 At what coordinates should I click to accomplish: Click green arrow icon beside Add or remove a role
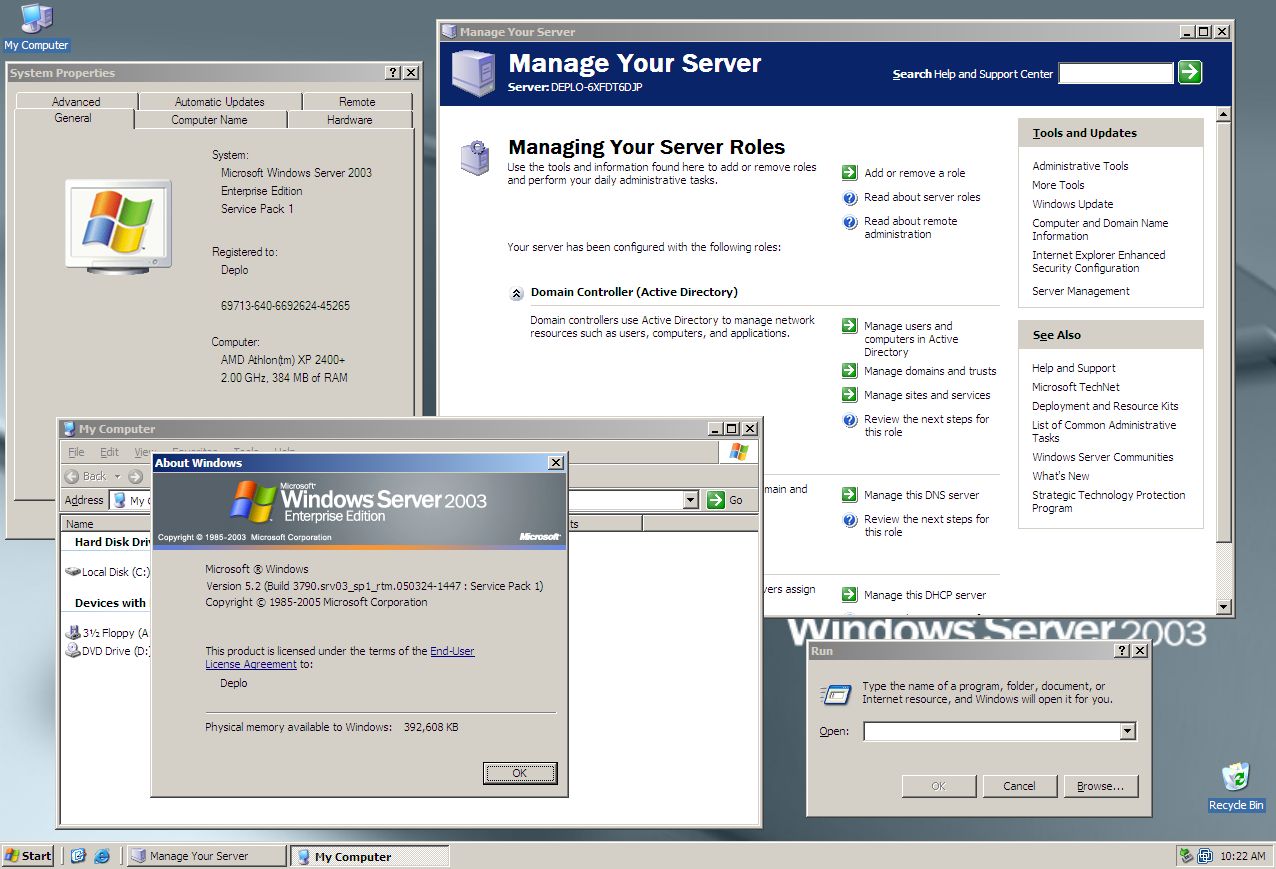pyautogui.click(x=849, y=173)
